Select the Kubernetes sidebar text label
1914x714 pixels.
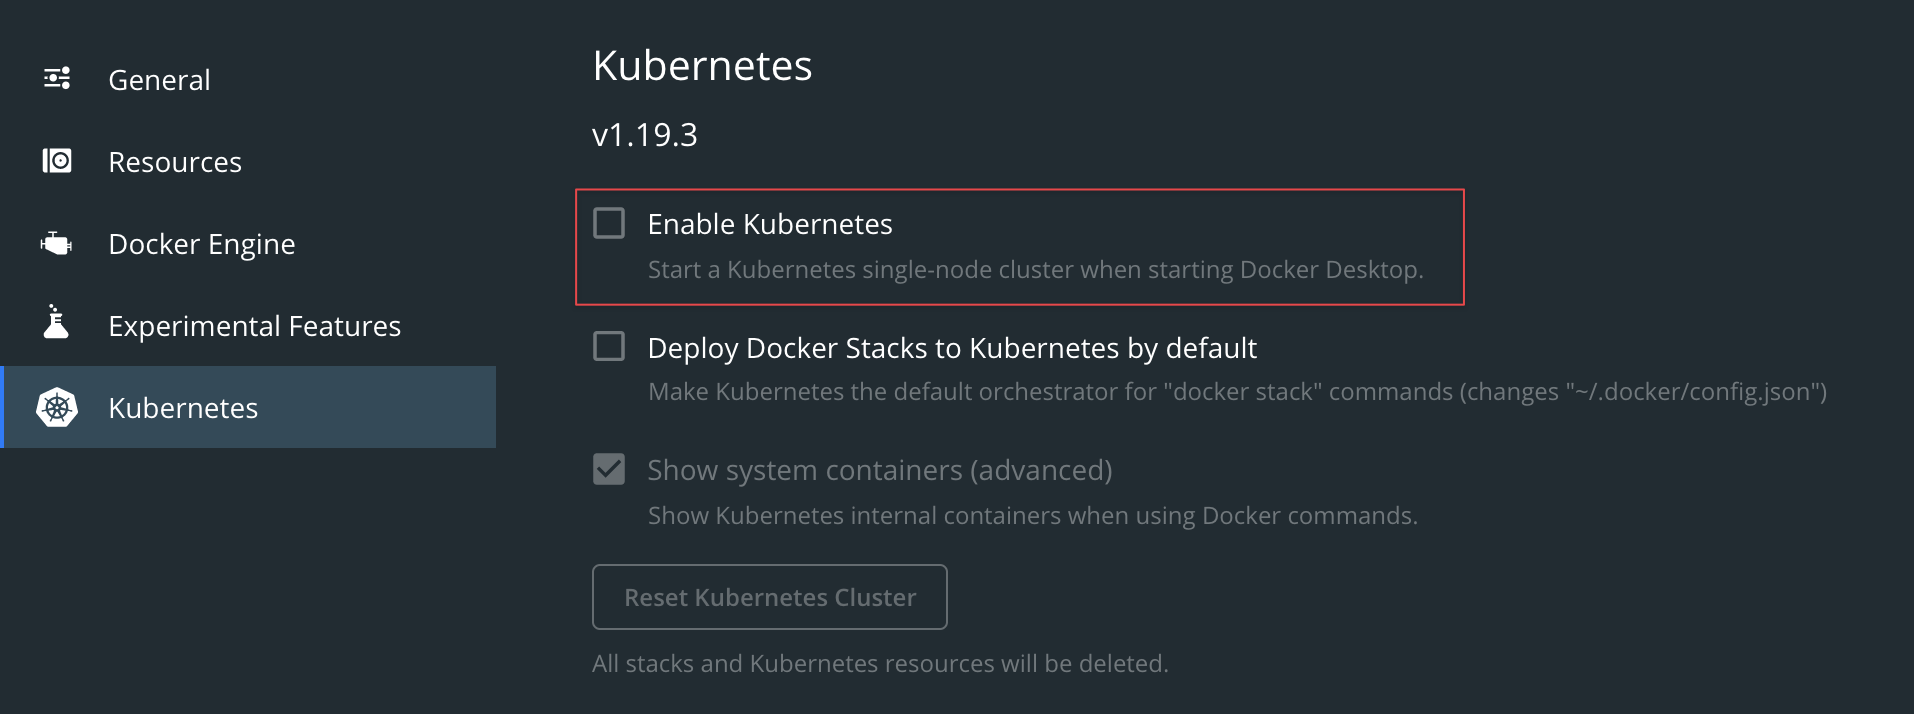183,408
